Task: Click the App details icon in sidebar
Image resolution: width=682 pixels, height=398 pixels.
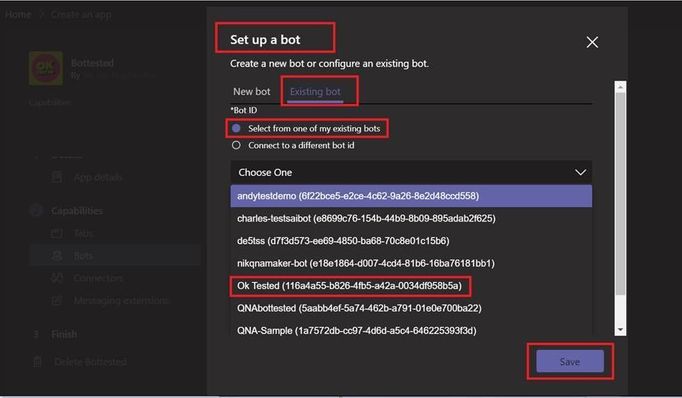Action: click(57, 177)
